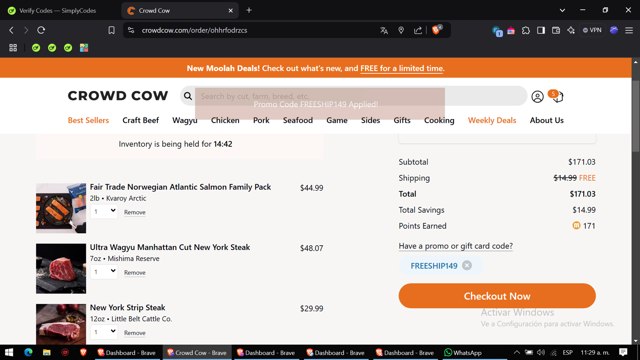Open the Windows Start menu
The width and height of the screenshot is (640, 360).
click(9, 352)
